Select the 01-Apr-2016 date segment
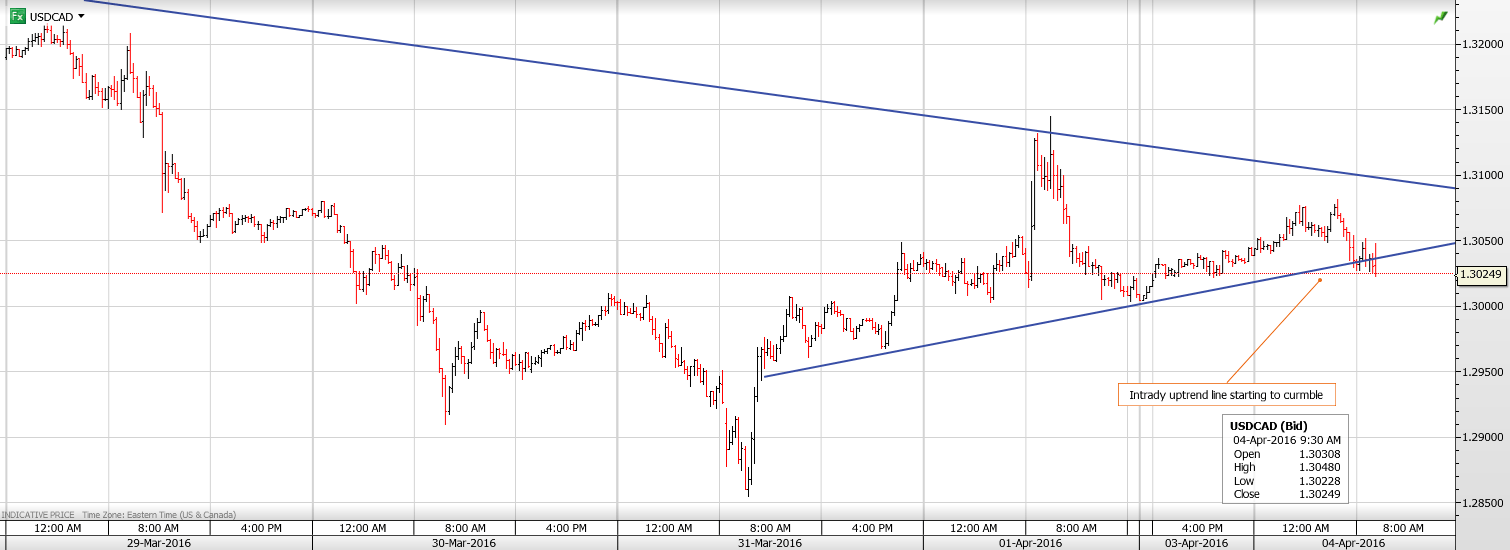 coord(1031,543)
